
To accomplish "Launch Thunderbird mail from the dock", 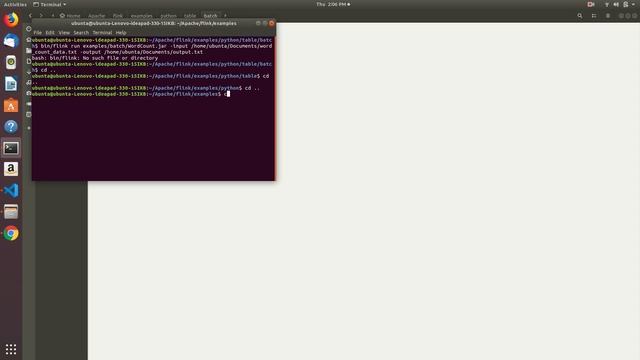I will [x=11, y=41].
